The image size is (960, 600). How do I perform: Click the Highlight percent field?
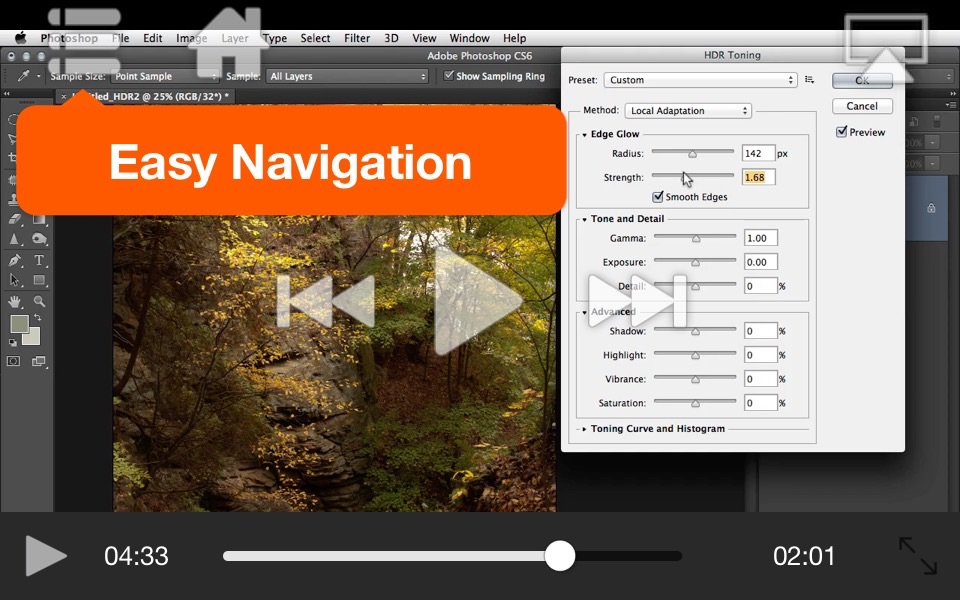pyautogui.click(x=760, y=354)
